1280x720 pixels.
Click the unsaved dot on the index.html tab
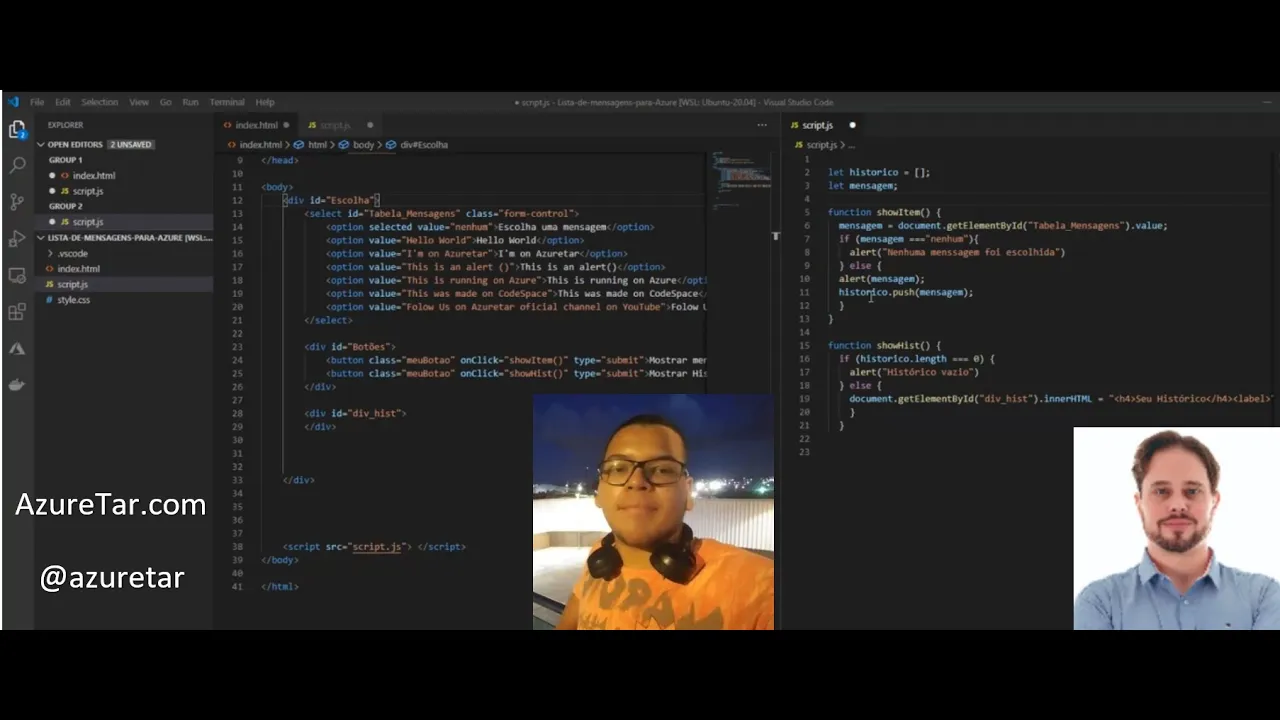tap(286, 125)
